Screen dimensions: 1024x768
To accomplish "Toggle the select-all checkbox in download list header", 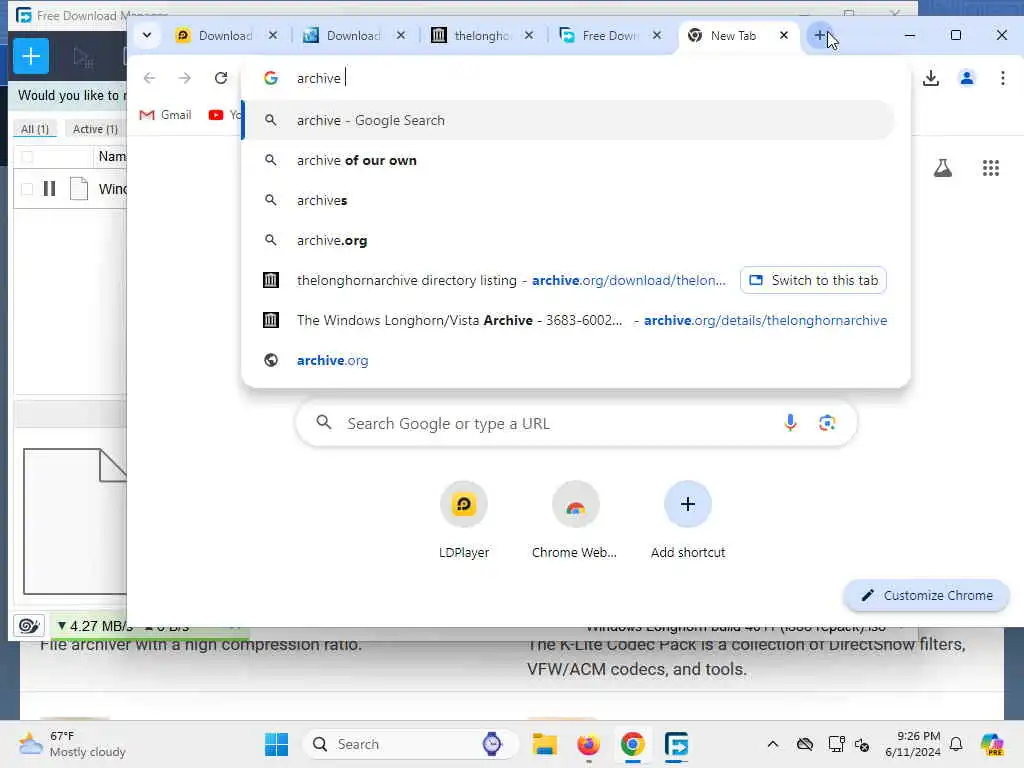I will tap(27, 157).
